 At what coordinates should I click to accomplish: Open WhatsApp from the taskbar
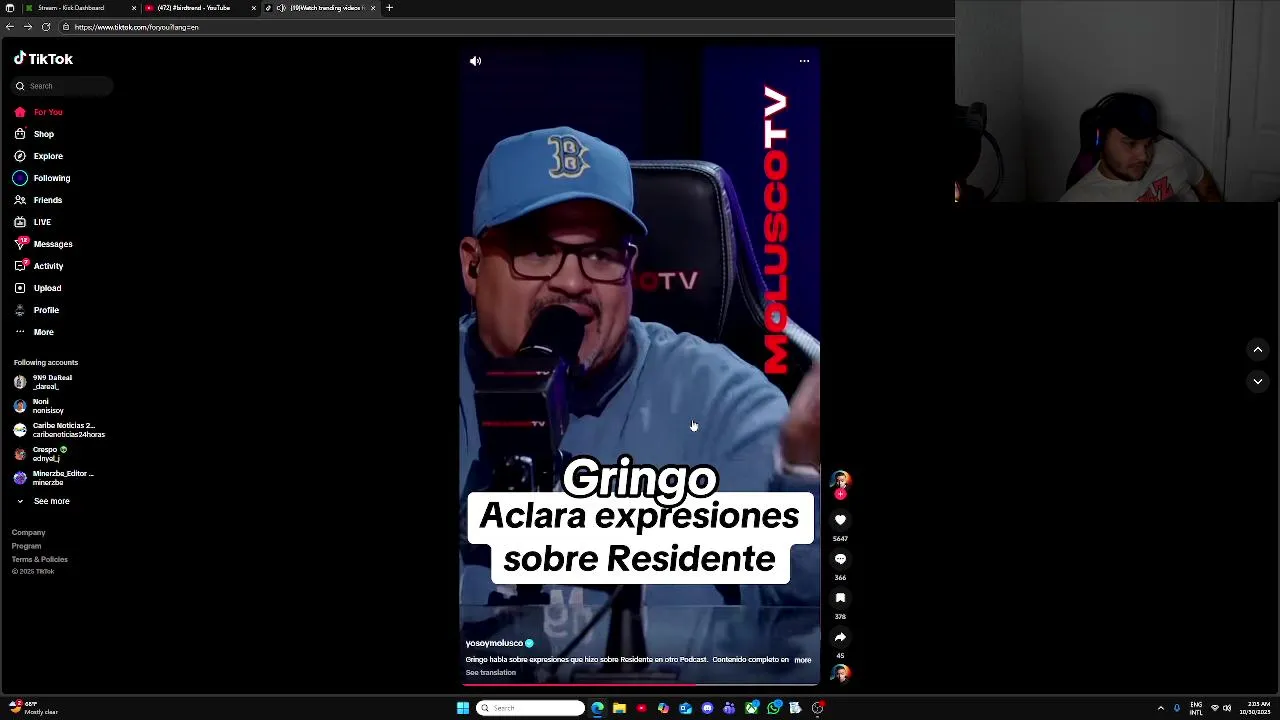click(x=773, y=708)
